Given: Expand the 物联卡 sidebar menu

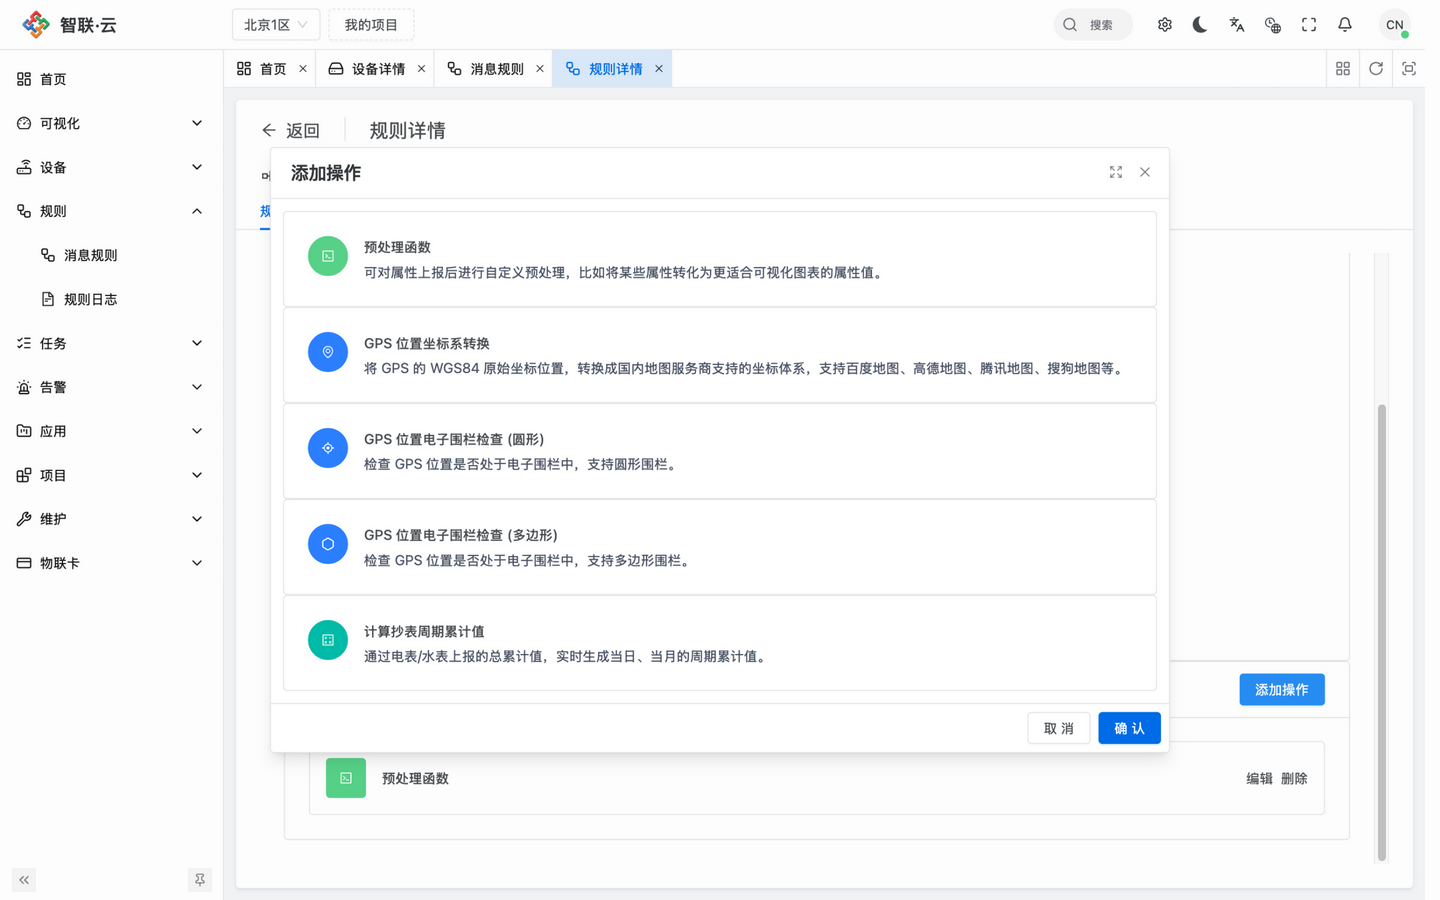Looking at the screenshot, I should click(x=111, y=563).
